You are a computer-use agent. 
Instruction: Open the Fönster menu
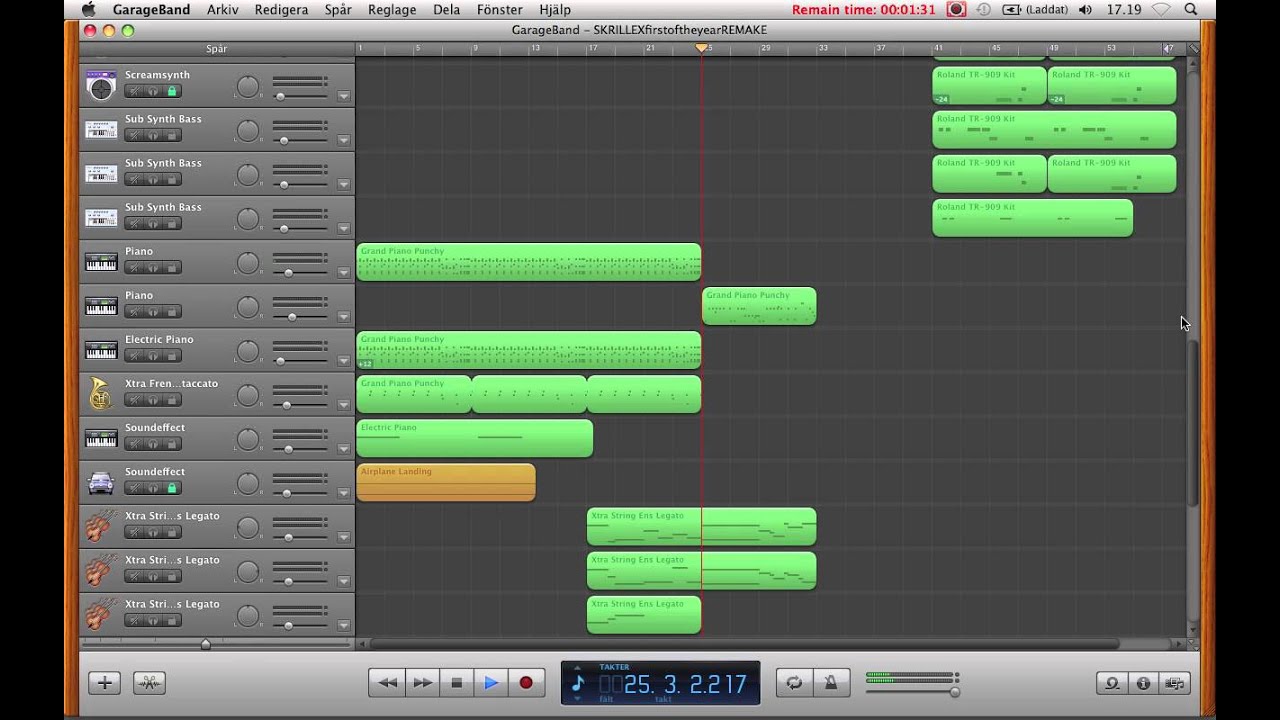click(x=499, y=9)
